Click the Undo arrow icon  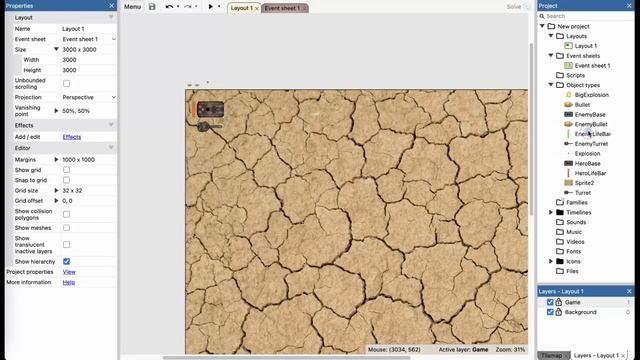tap(169, 7)
